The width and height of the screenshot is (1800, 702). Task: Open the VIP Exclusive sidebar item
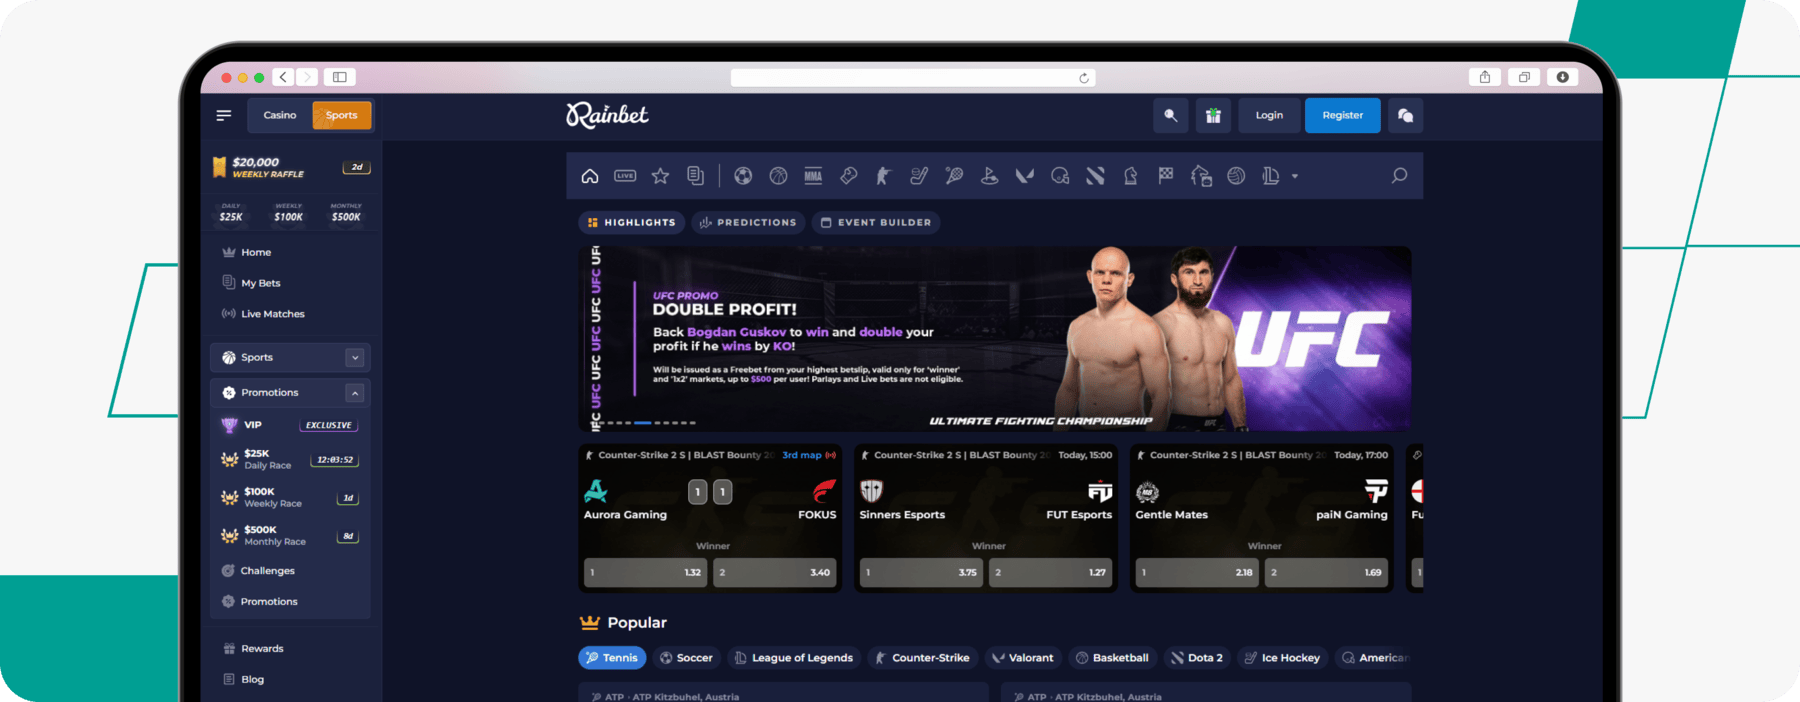[290, 425]
